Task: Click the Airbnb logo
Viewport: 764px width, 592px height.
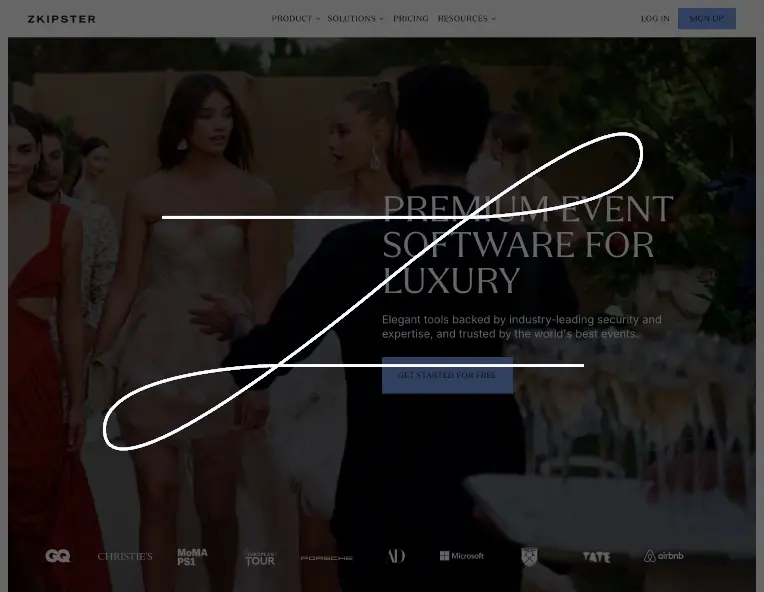Action: pyautogui.click(x=664, y=556)
